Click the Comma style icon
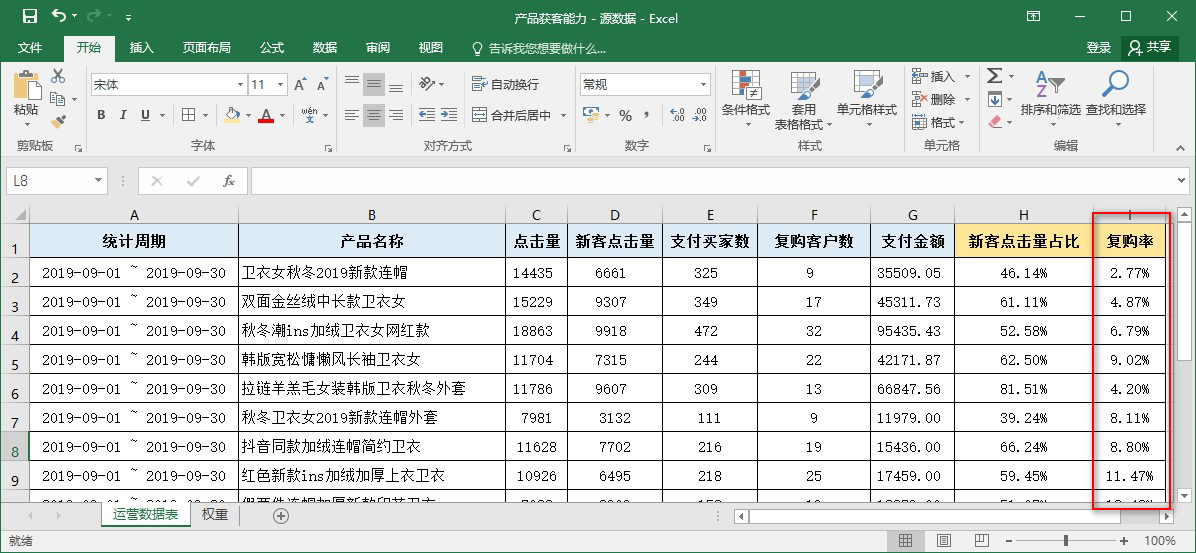The image size is (1196, 553). tap(647, 115)
